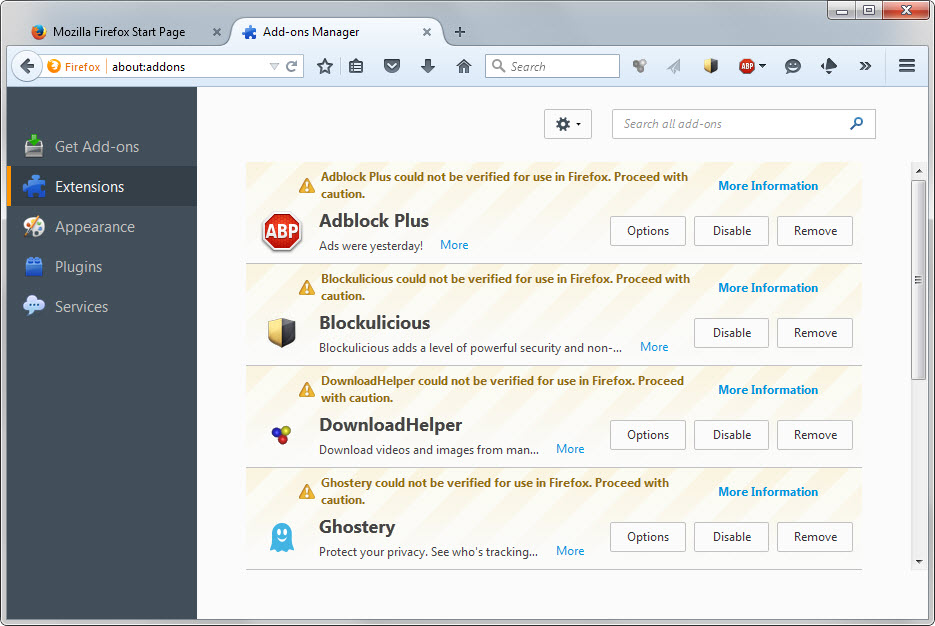Image resolution: width=935 pixels, height=626 pixels.
Task: Open More Information for DownloadHelper warning
Action: (768, 390)
